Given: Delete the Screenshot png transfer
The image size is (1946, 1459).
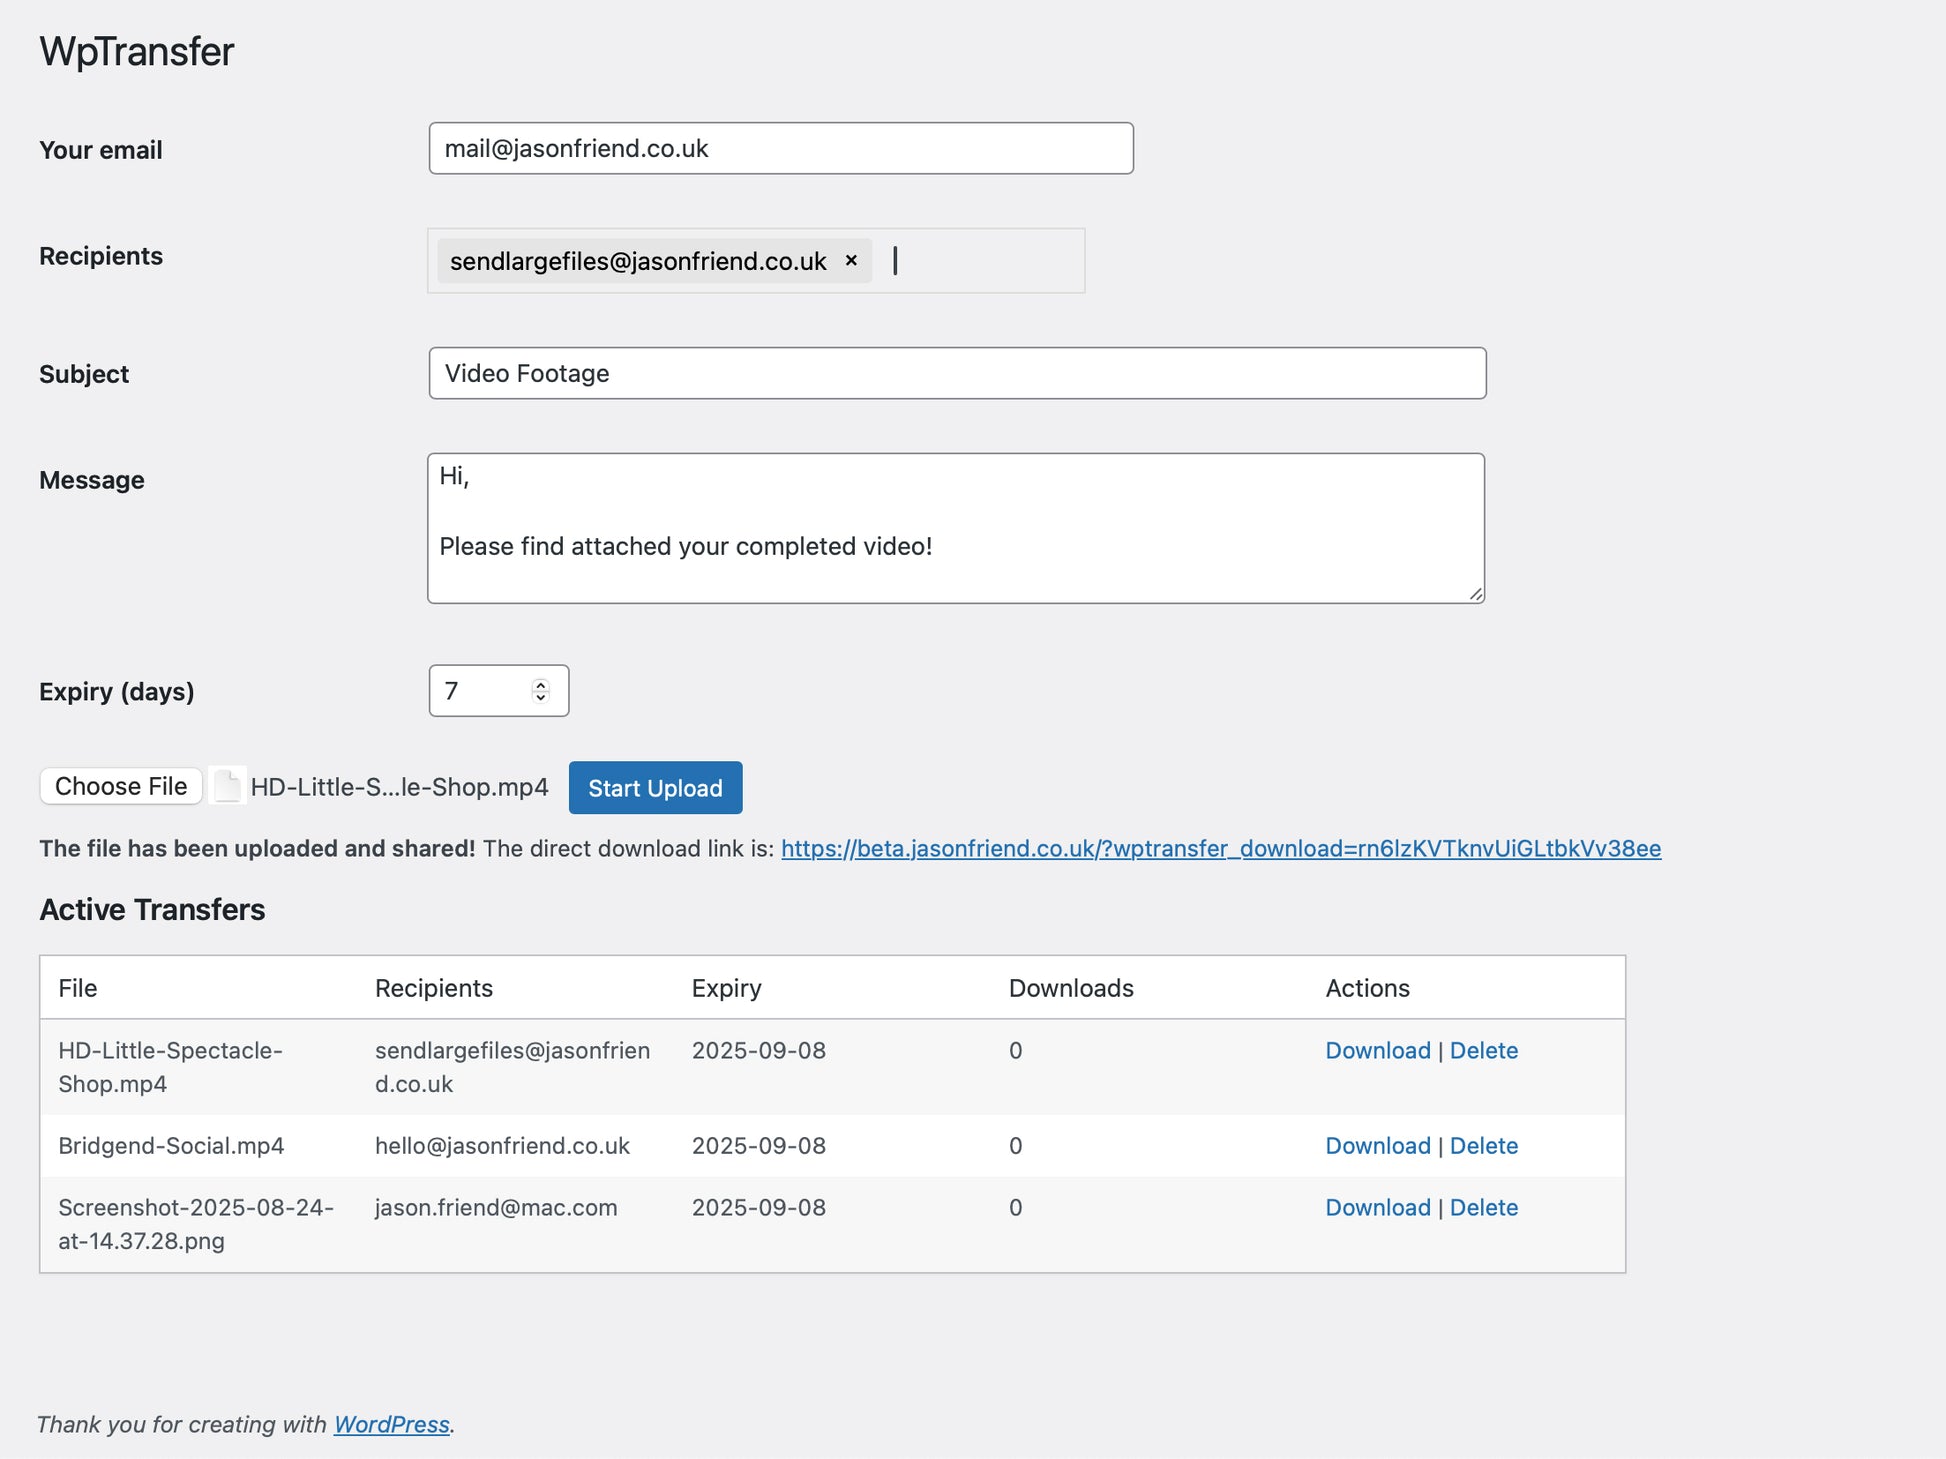Looking at the screenshot, I should click(1483, 1208).
